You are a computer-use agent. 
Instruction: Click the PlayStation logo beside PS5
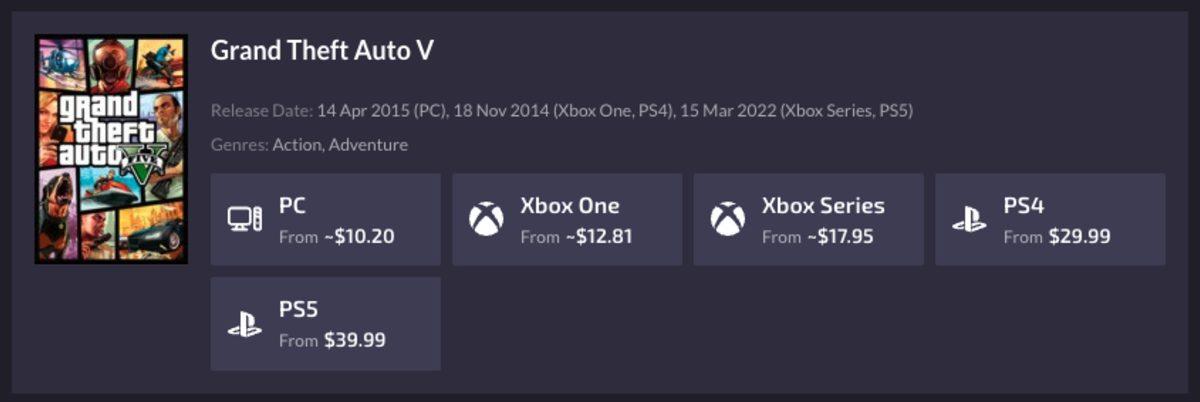click(x=245, y=324)
